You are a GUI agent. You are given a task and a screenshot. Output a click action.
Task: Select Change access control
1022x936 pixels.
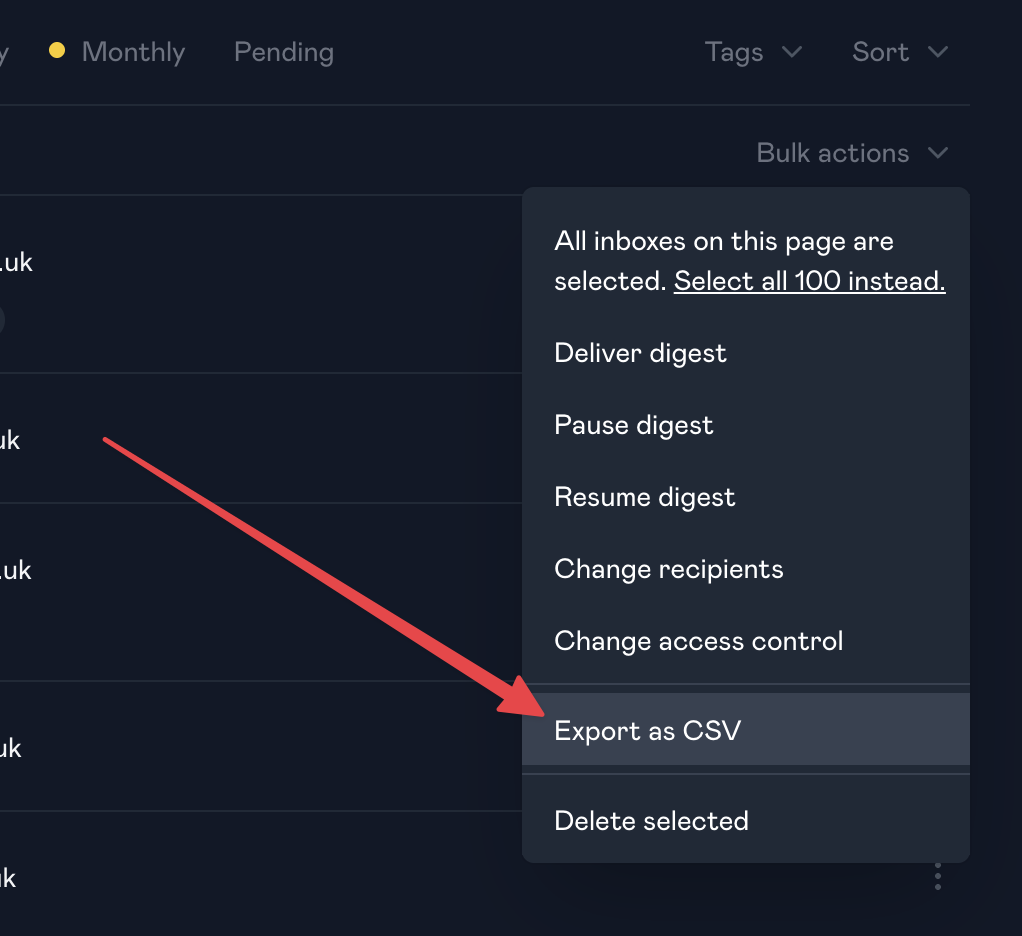click(698, 641)
